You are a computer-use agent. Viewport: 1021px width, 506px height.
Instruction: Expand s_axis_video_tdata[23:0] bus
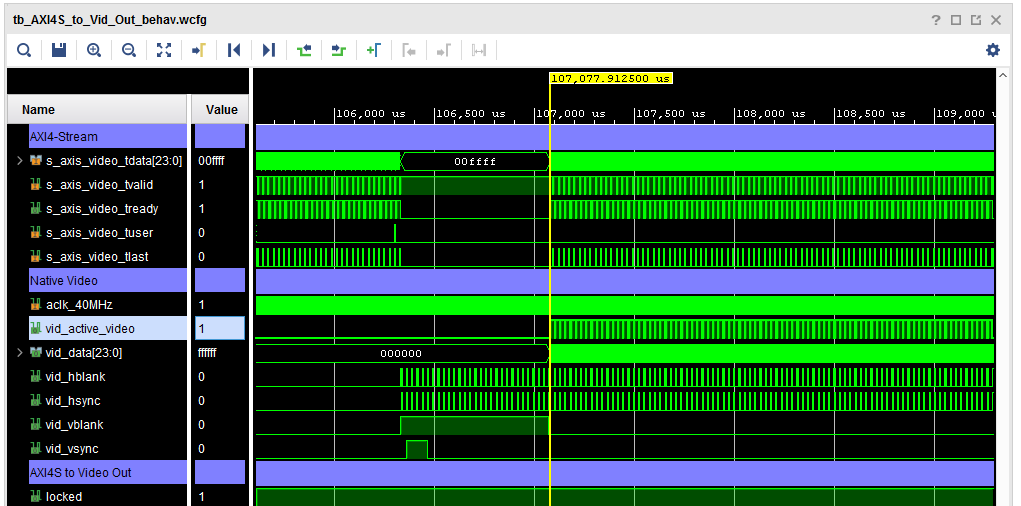[19, 161]
